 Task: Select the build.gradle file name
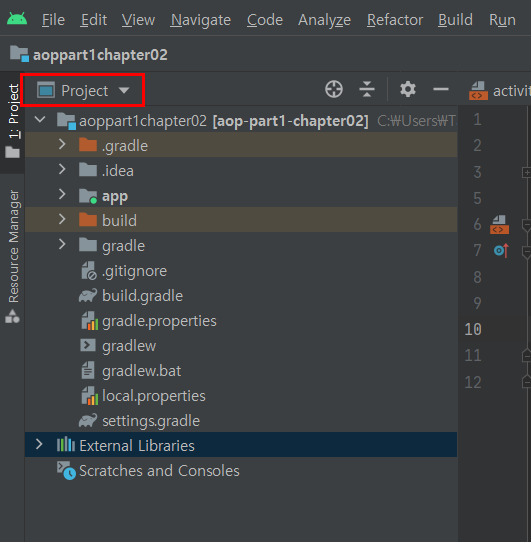point(142,296)
